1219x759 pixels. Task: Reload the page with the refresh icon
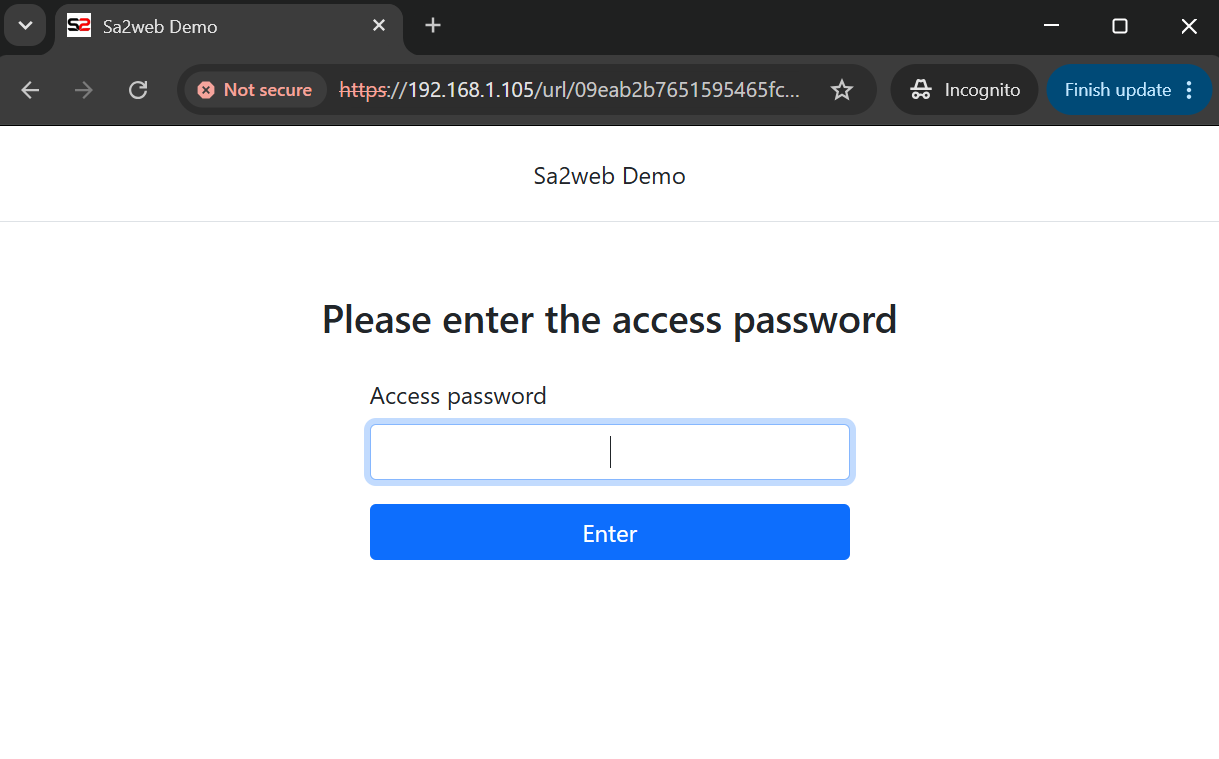tap(138, 90)
